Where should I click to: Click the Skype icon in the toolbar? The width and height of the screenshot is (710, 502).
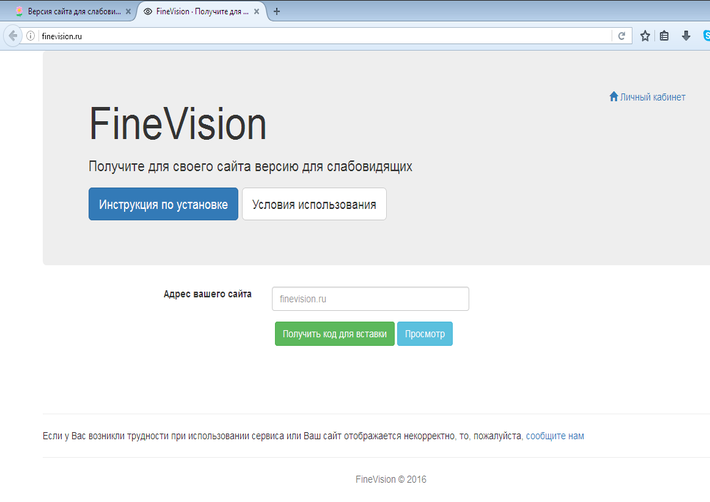706,36
